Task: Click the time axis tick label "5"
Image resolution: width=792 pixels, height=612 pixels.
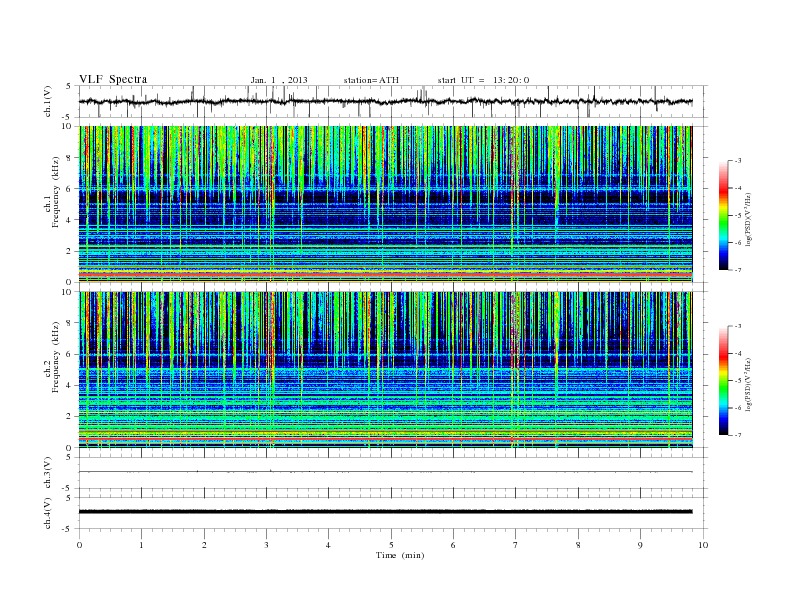Action: [x=391, y=545]
